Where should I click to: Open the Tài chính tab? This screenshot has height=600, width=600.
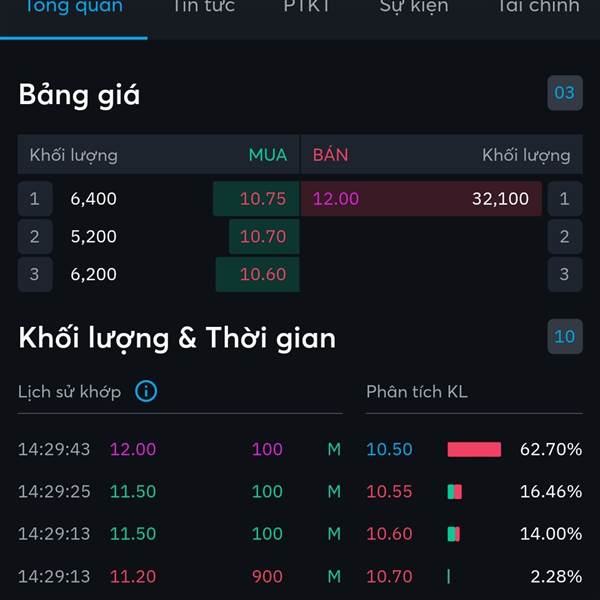(x=538, y=7)
